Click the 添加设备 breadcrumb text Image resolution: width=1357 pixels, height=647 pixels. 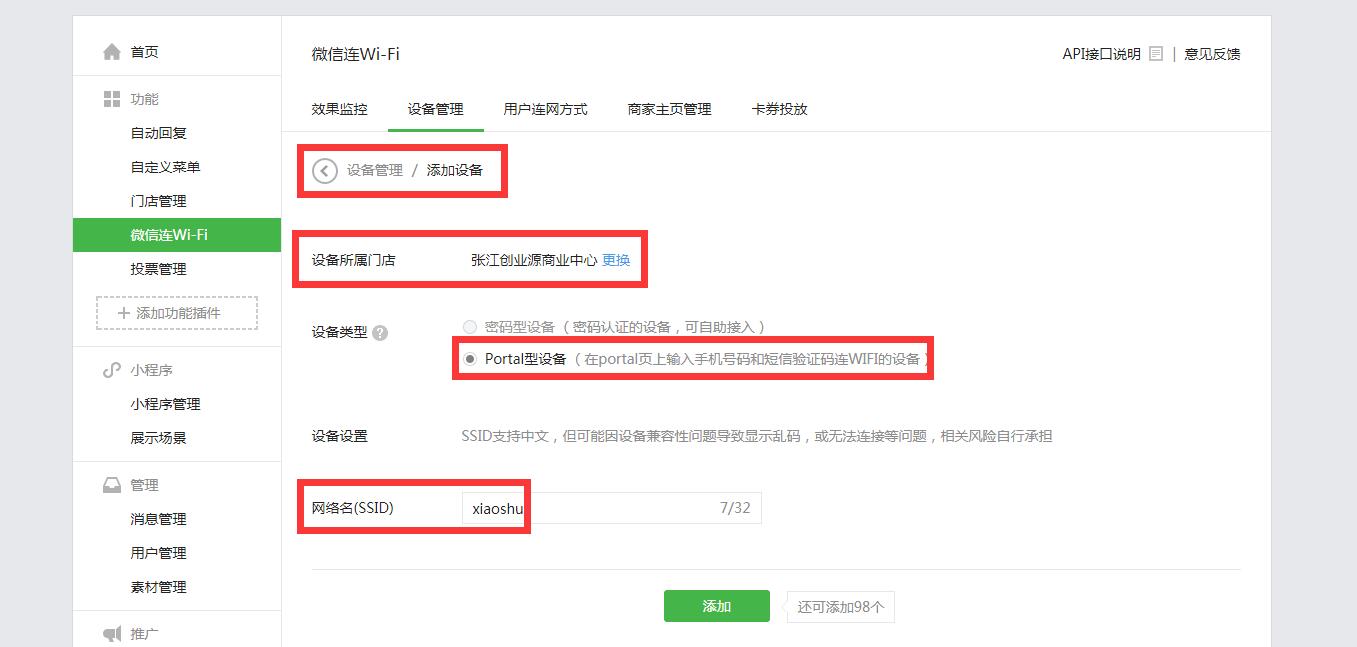click(455, 170)
